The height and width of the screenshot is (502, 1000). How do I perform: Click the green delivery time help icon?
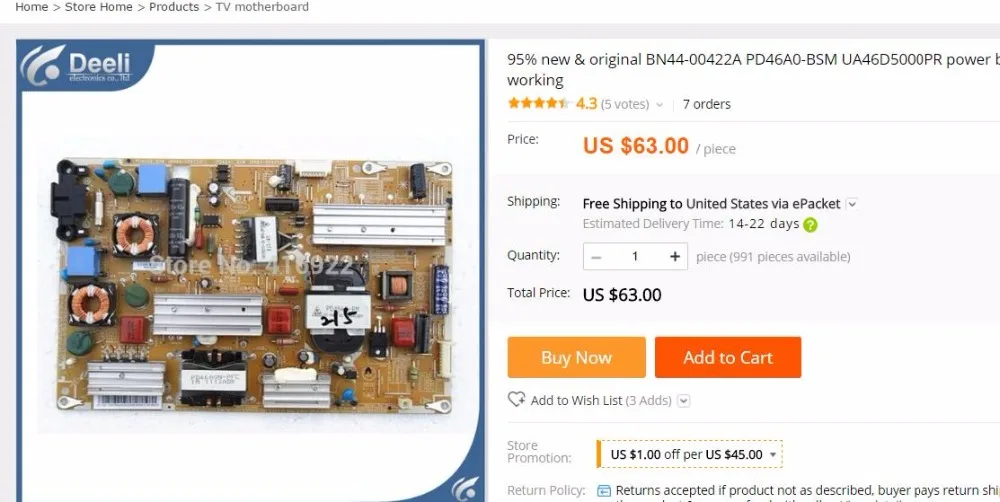[x=810, y=225]
